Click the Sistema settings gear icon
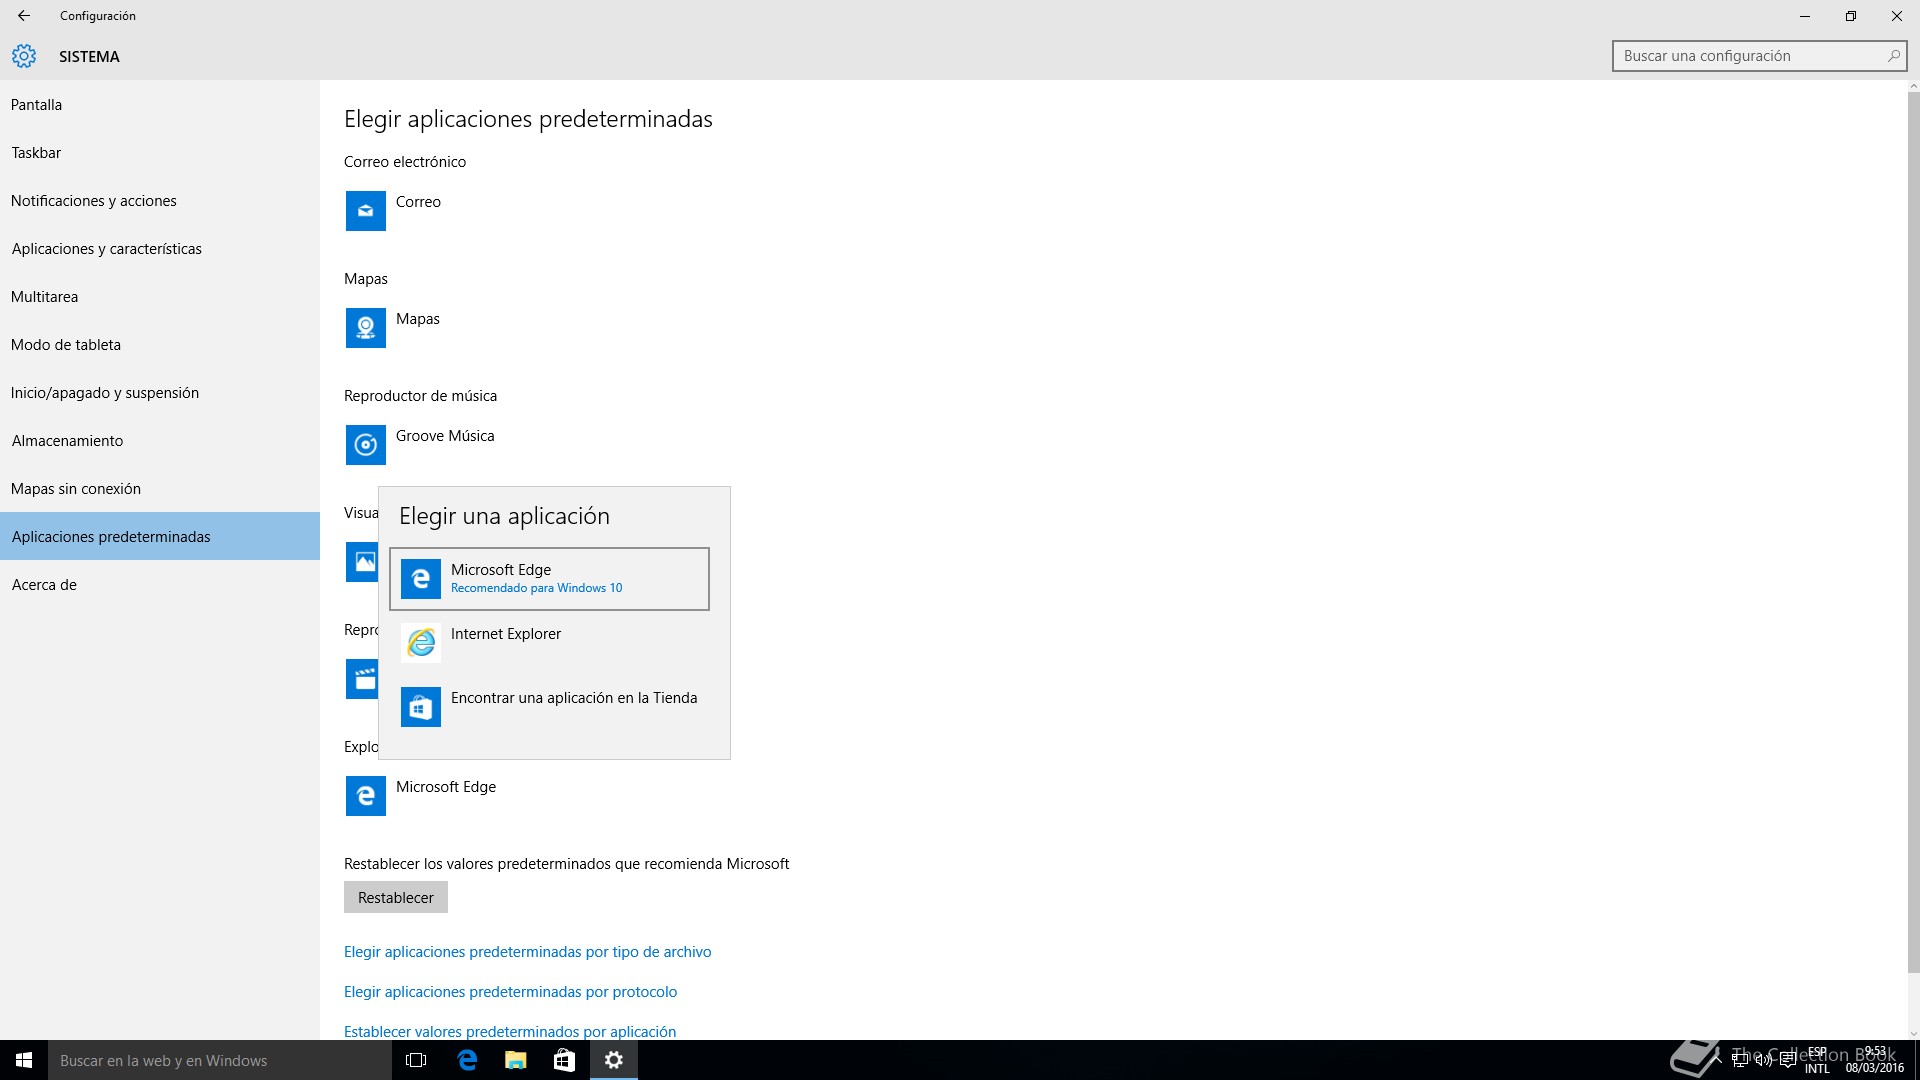1920x1080 pixels. click(24, 56)
